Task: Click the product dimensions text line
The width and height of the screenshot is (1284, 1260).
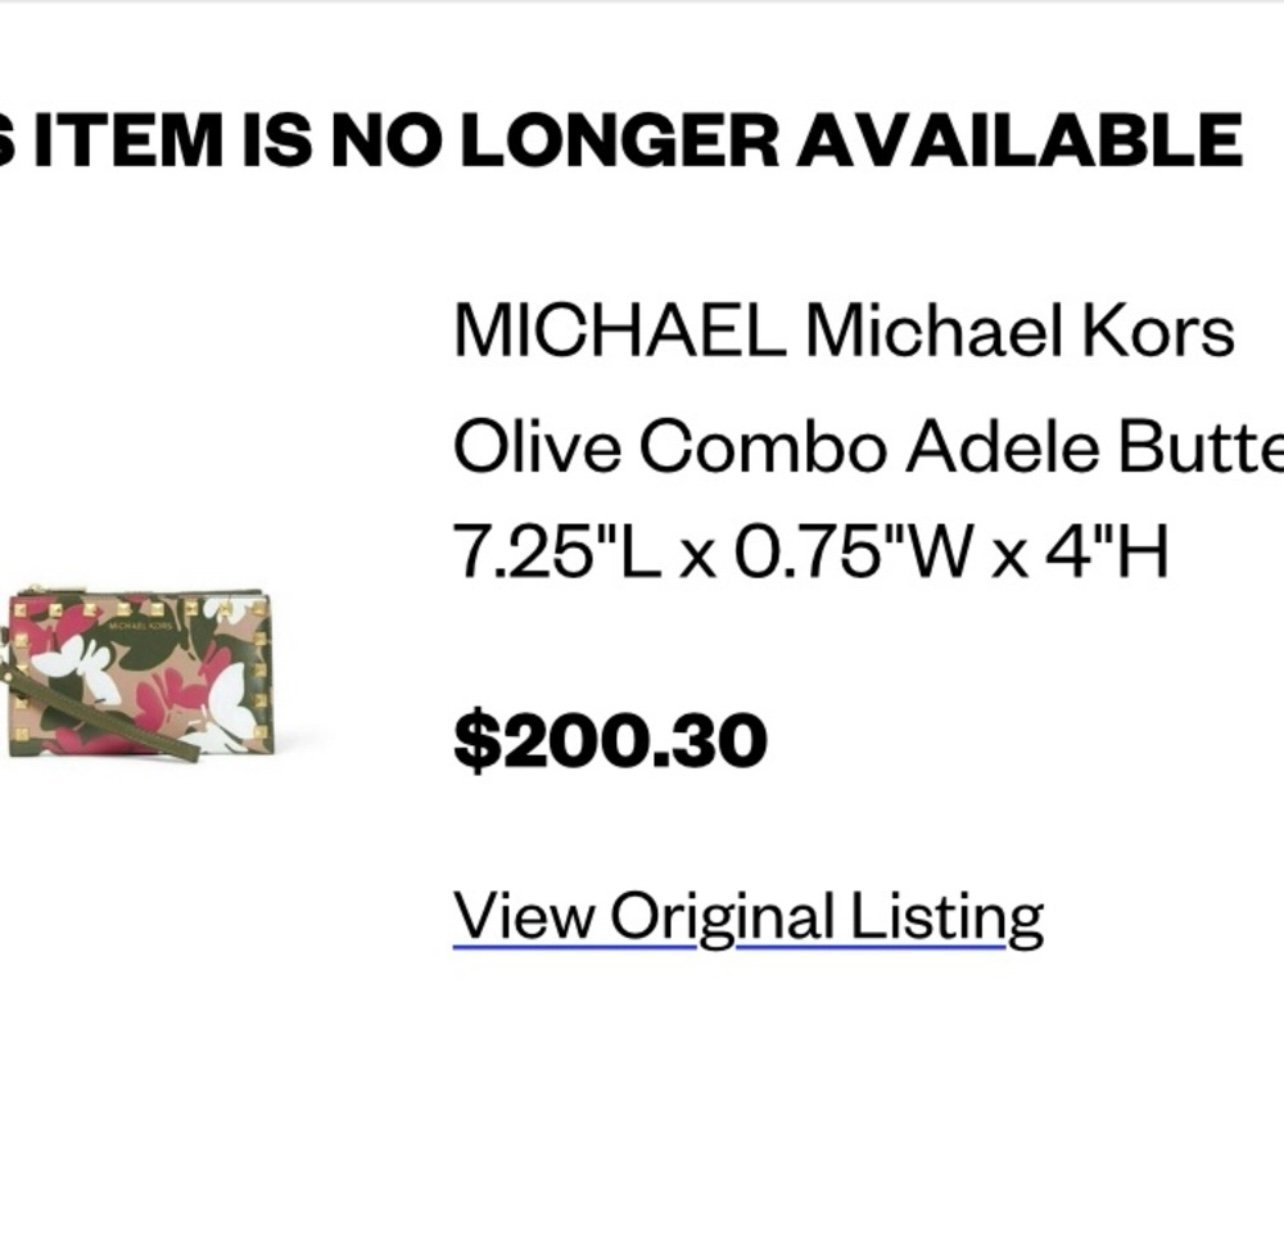Action: pos(811,552)
